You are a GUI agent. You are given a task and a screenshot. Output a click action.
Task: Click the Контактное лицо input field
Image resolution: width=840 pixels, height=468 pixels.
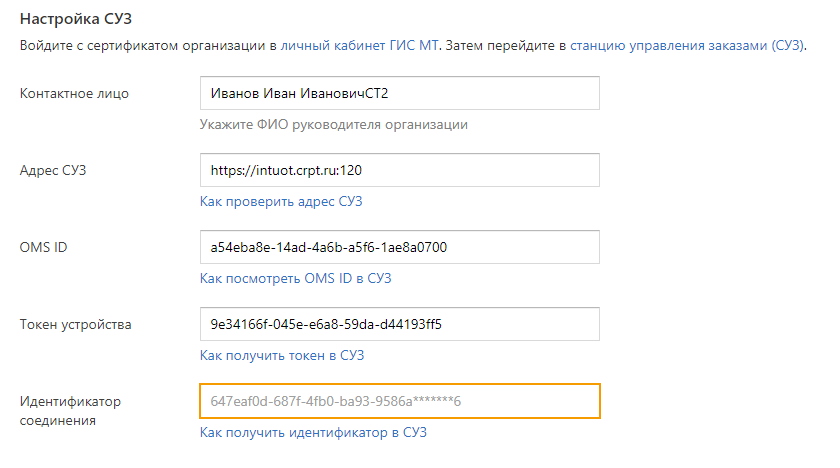(399, 93)
